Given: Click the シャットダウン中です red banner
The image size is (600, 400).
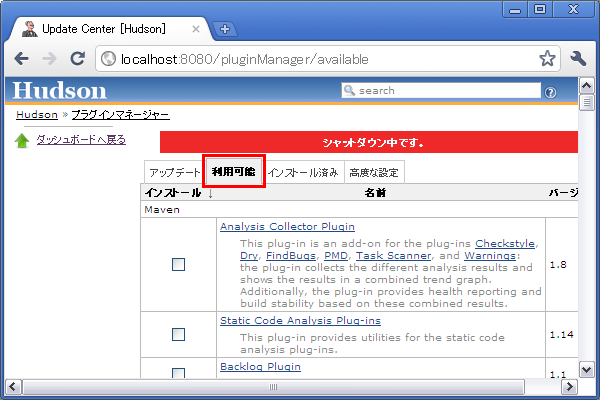Looking at the screenshot, I should [369, 142].
